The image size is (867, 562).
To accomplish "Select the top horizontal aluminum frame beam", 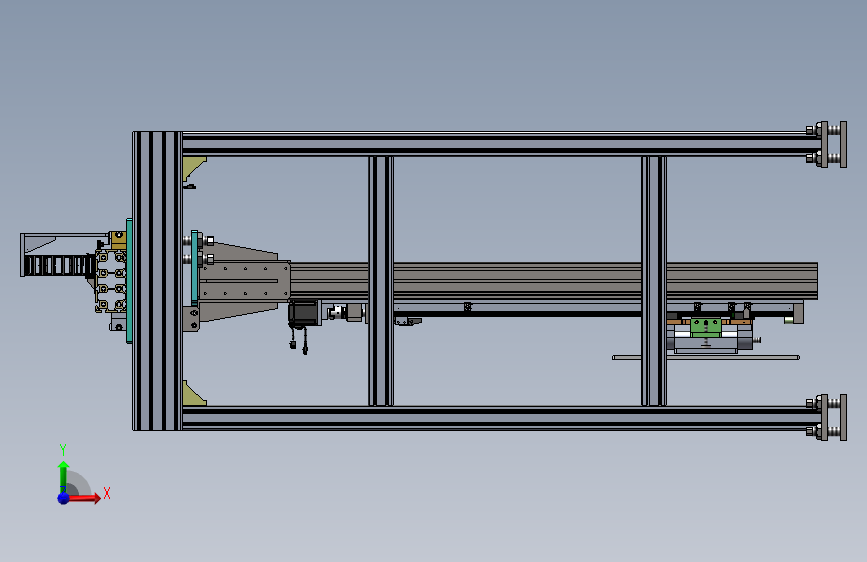I will pyautogui.click(x=500, y=144).
